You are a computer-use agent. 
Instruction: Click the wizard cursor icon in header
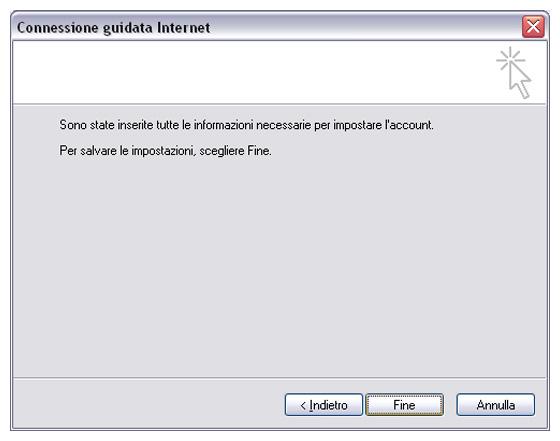514,72
